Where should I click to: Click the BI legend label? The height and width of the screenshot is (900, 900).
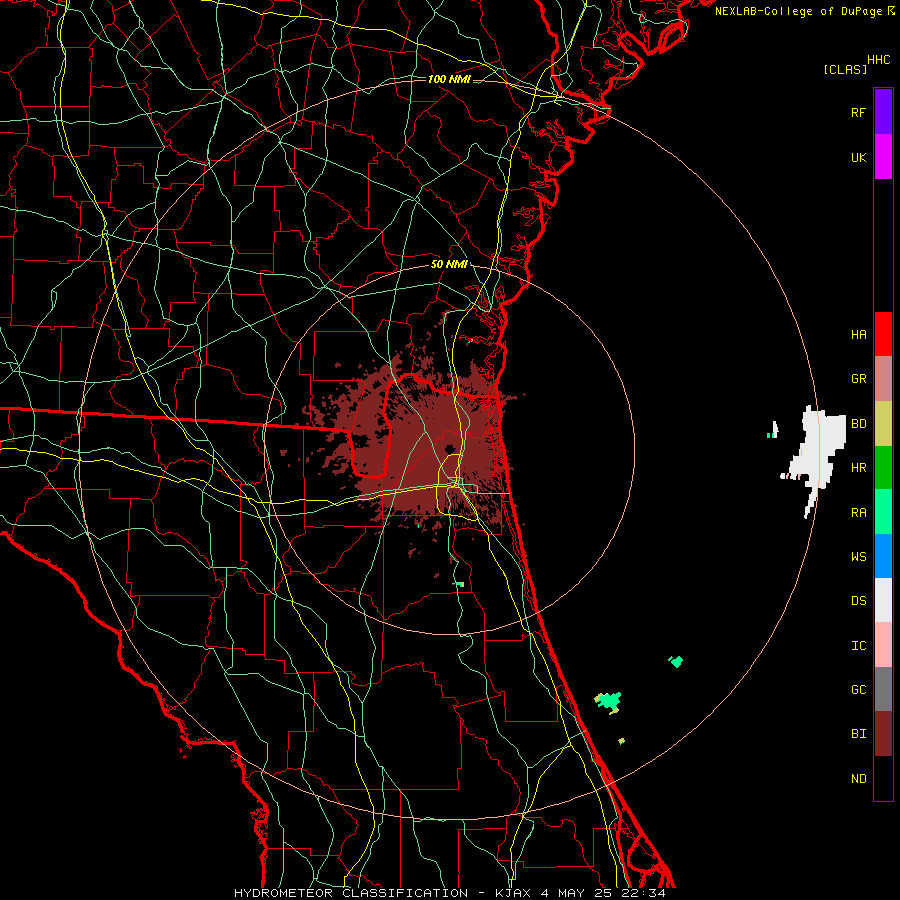tap(858, 734)
